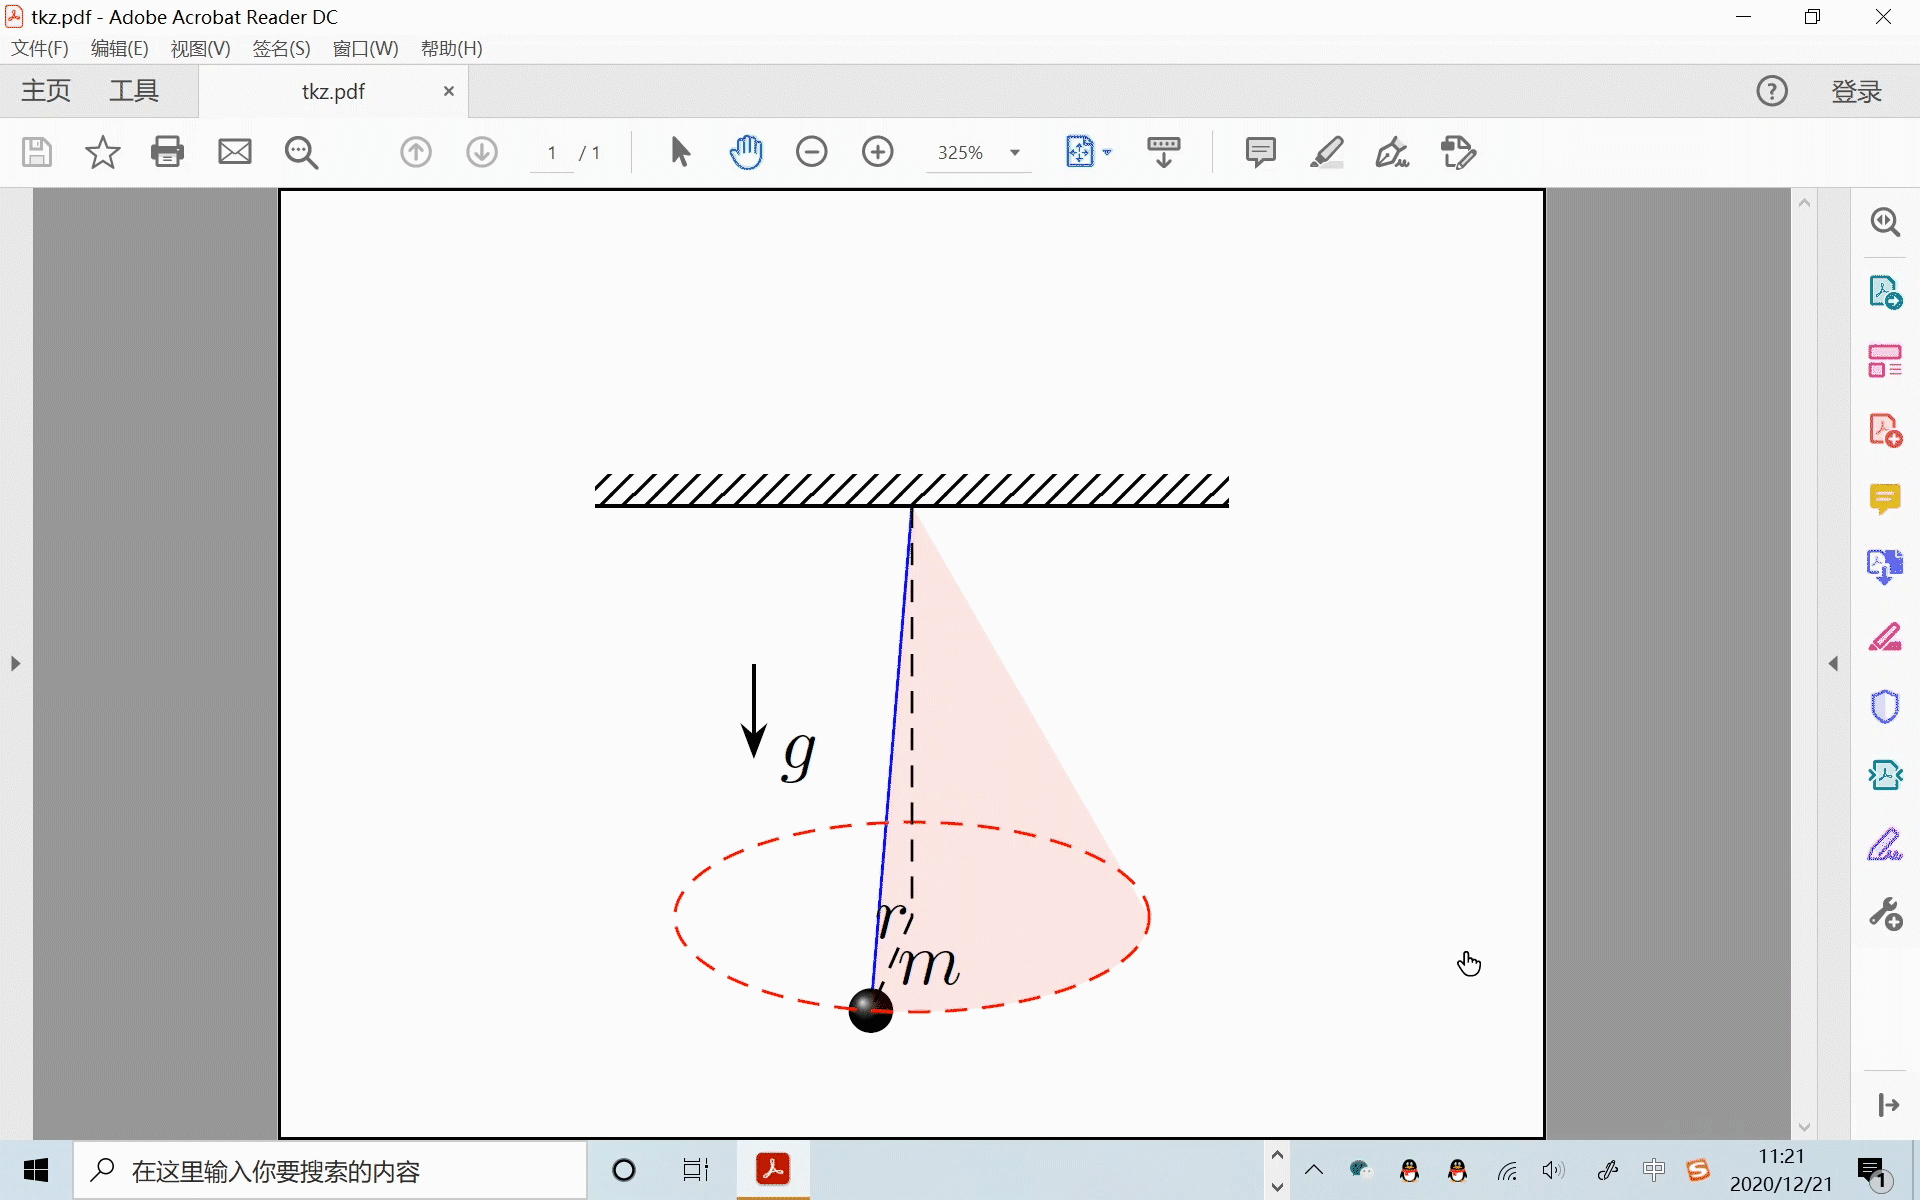Viewport: 1920px width, 1200px height.
Task: Select the Highlight text pen tool
Action: click(x=1326, y=152)
